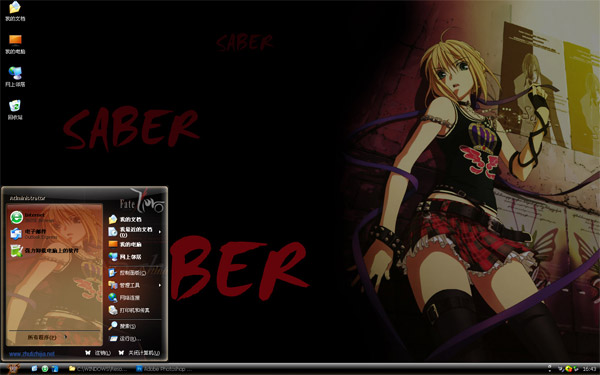The height and width of the screenshot is (375, 600).
Task: Open 搜索 search from Start menu
Action: (x=122, y=326)
